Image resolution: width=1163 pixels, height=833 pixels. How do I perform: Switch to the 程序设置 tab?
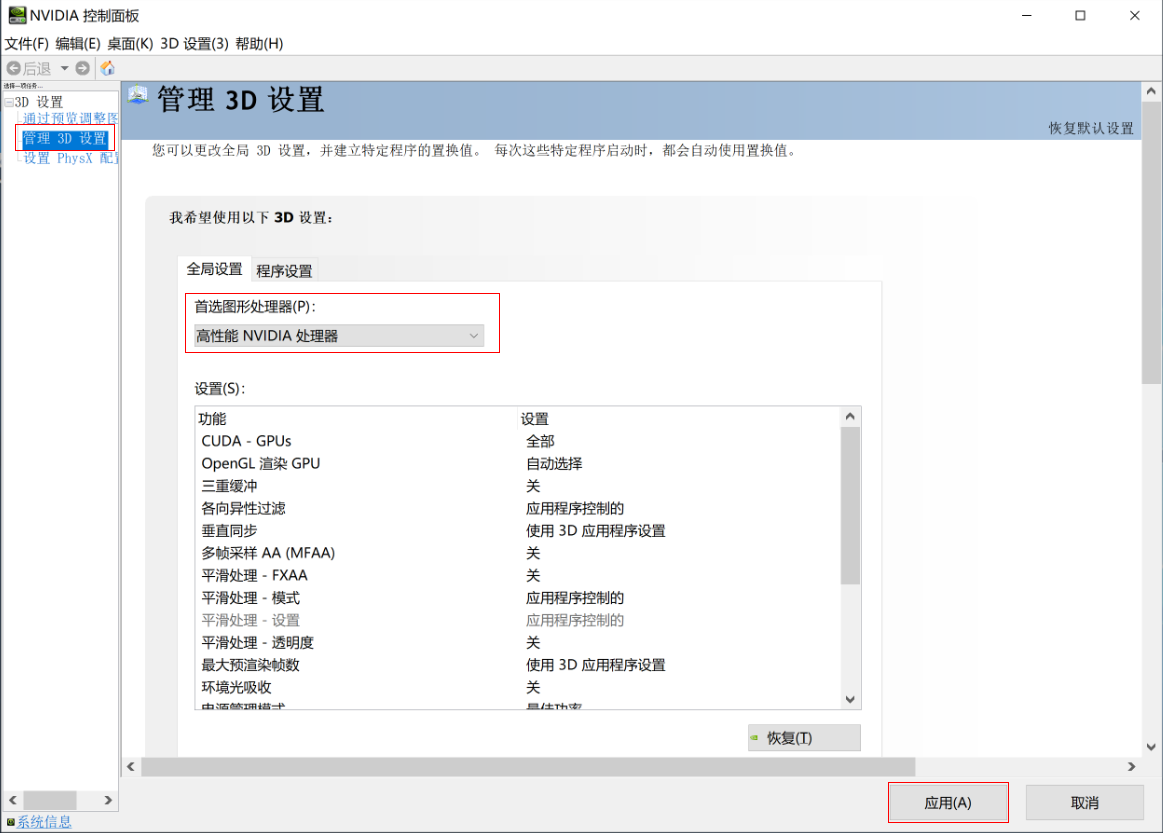[284, 271]
